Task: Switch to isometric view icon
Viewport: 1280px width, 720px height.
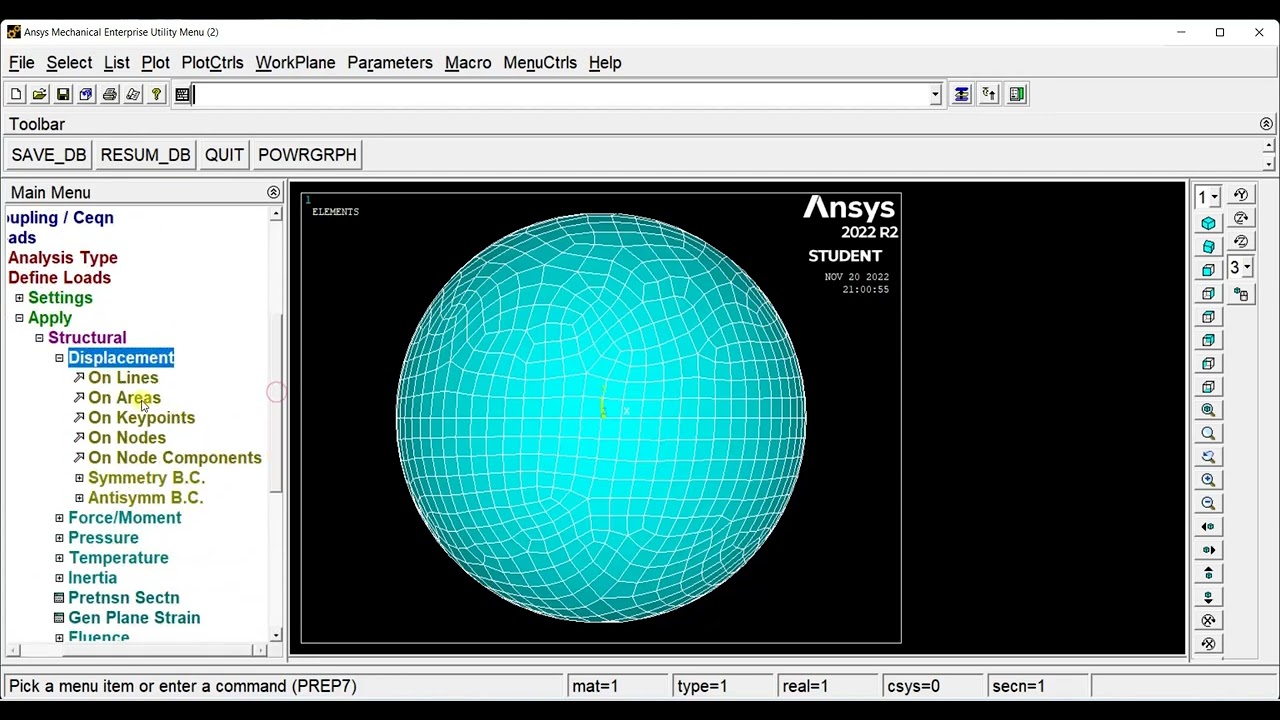Action: [1209, 223]
